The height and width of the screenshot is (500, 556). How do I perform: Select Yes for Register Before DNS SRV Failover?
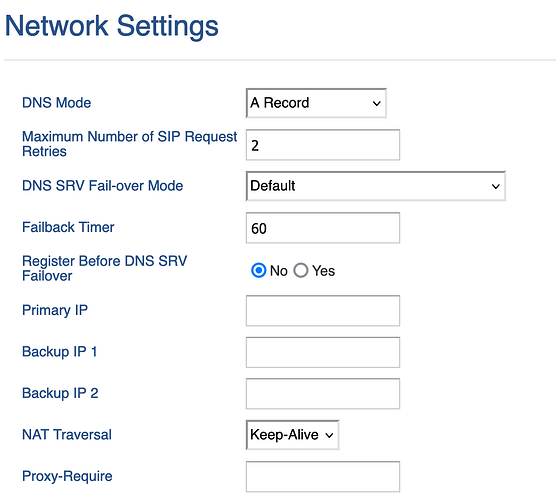[301, 271]
